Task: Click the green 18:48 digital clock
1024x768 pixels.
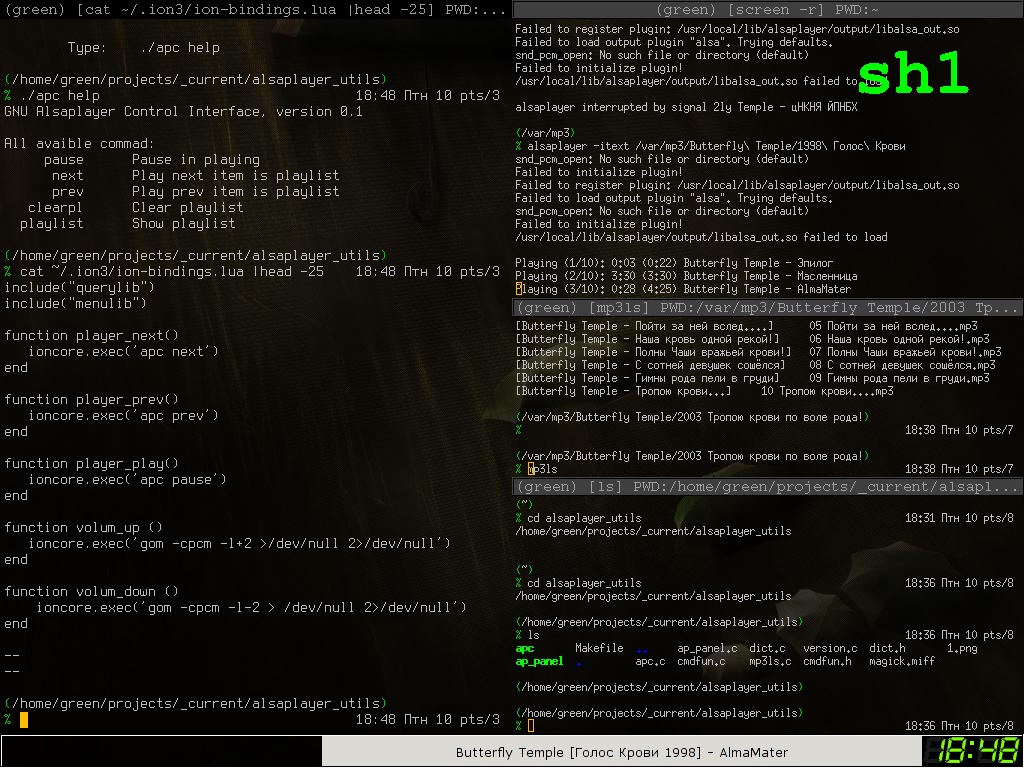Action: pos(972,751)
